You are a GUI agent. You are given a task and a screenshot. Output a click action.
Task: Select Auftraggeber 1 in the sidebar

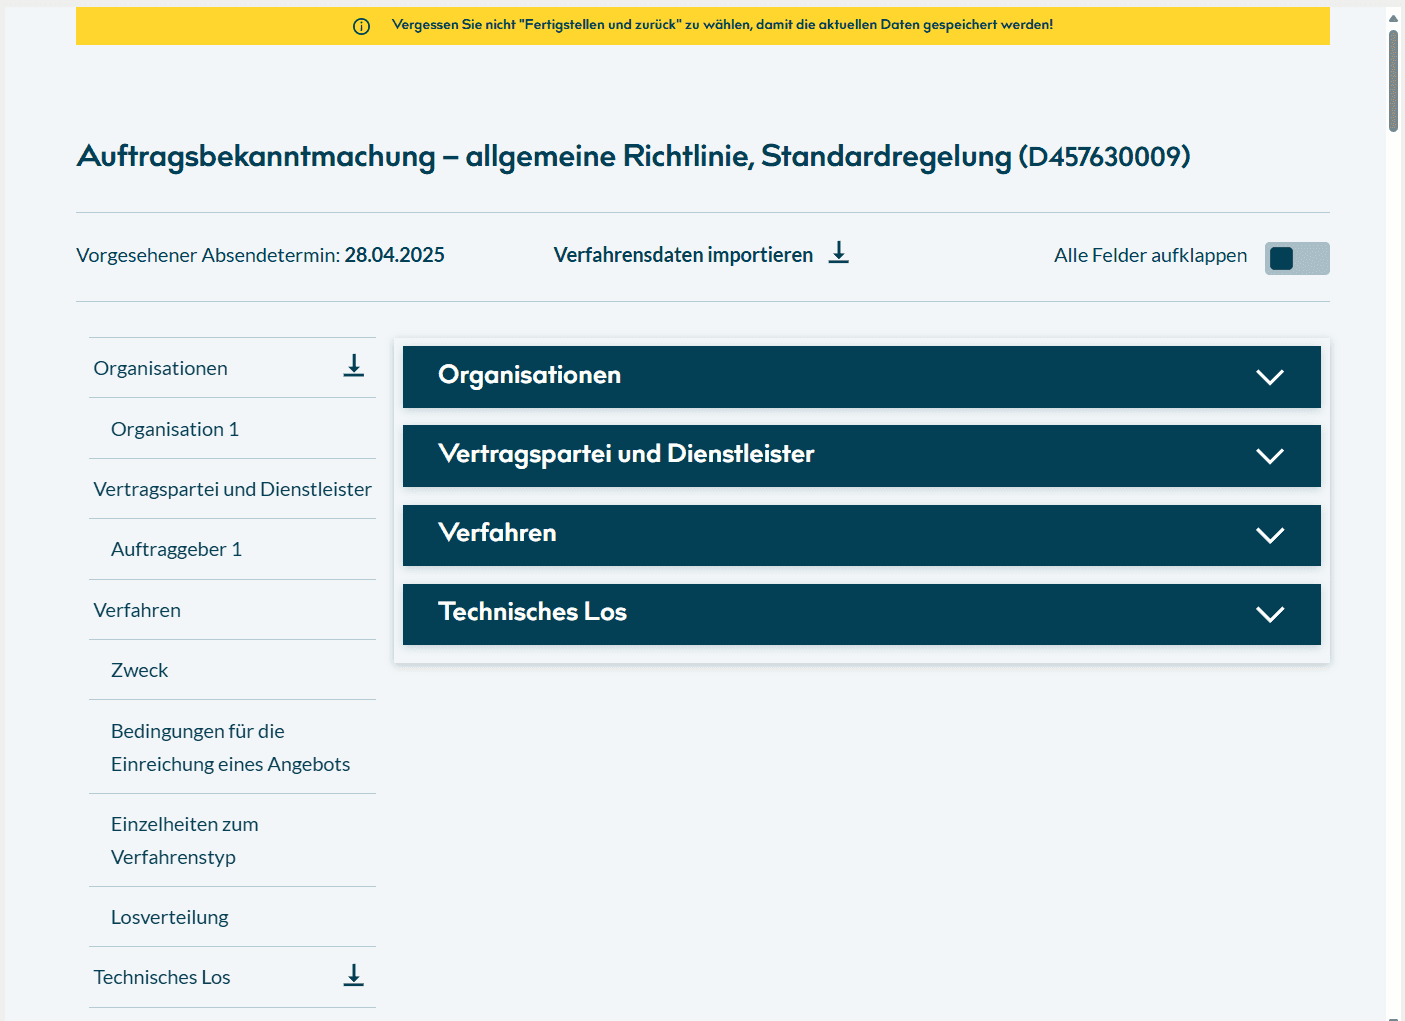coord(176,549)
